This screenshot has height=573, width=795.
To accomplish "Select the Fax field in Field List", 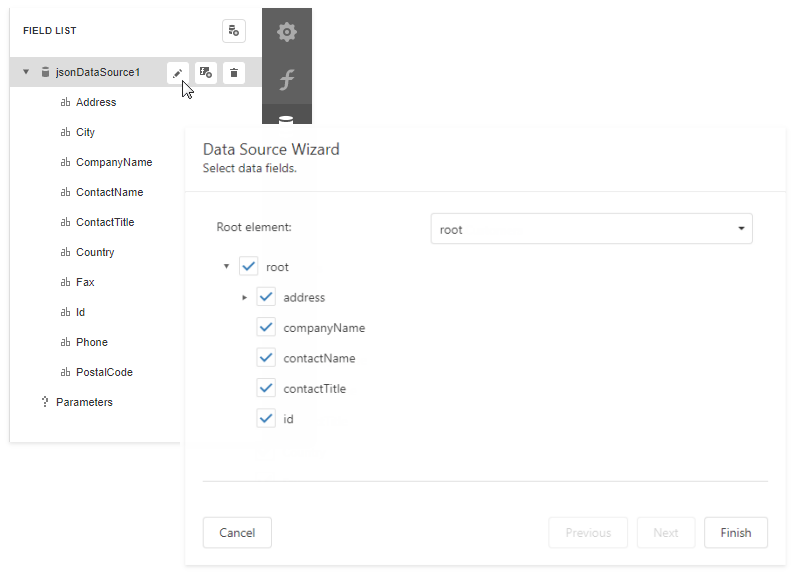I will 85,282.
